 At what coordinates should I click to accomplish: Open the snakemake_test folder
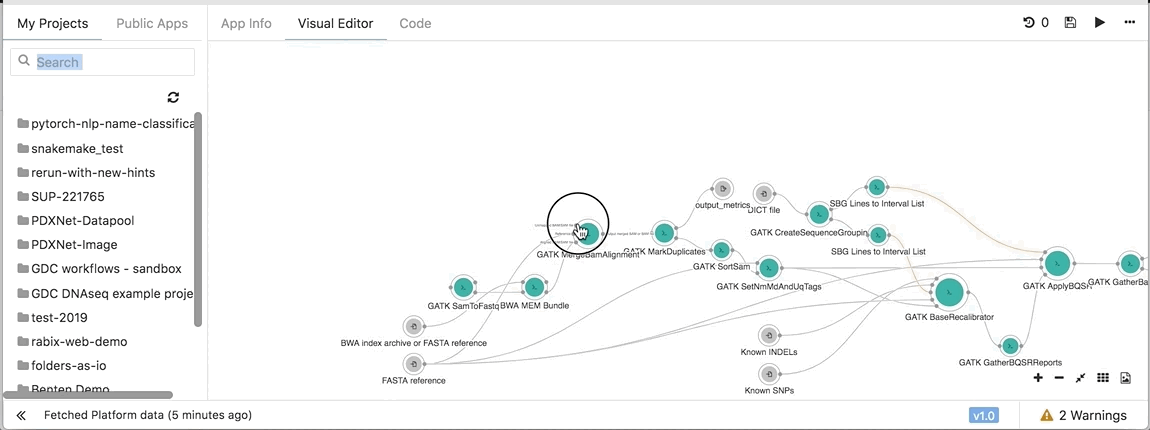(x=70, y=148)
